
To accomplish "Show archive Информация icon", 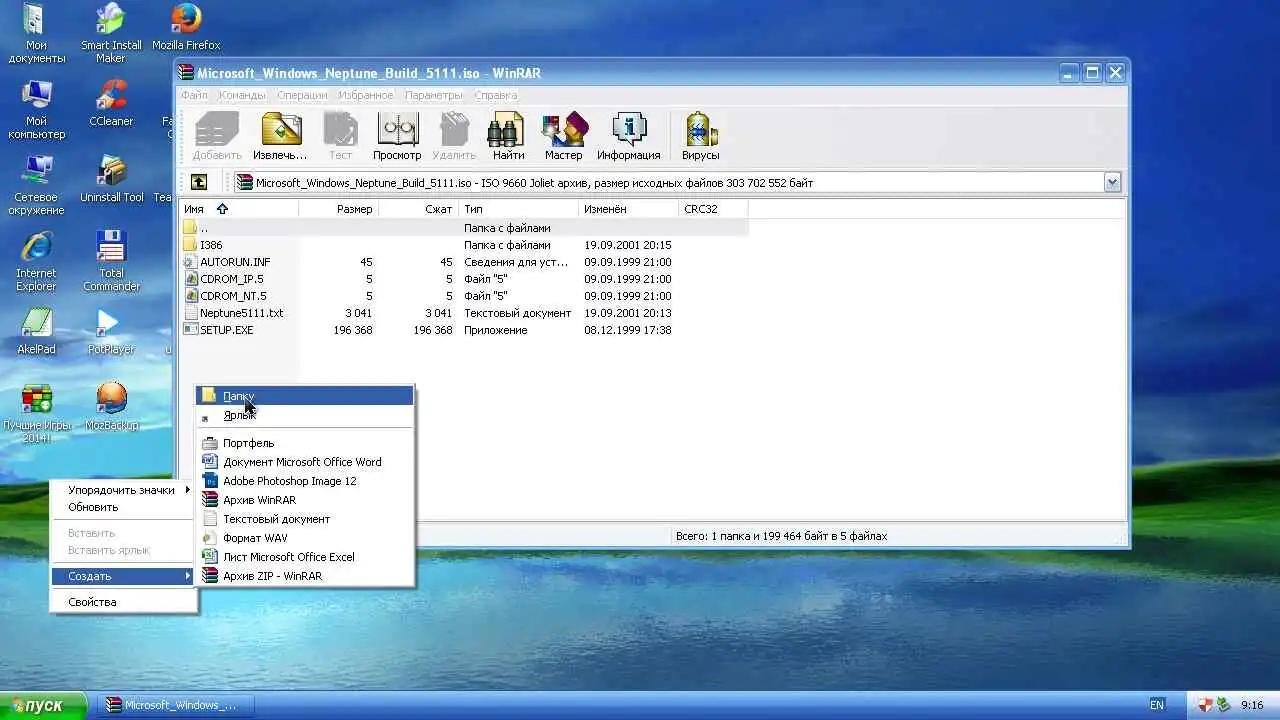I will pyautogui.click(x=628, y=136).
